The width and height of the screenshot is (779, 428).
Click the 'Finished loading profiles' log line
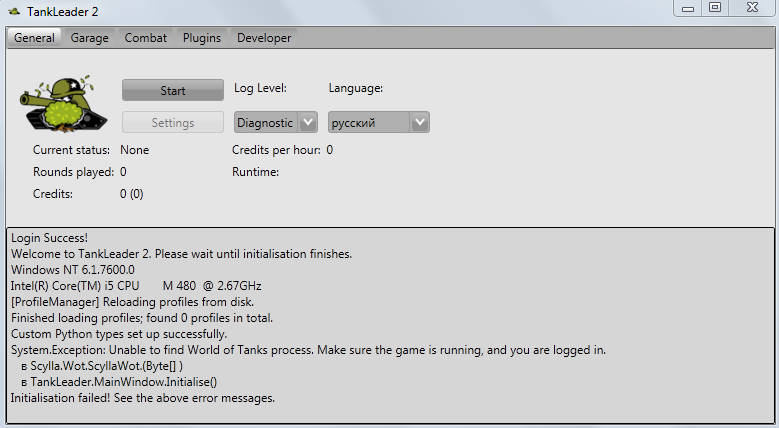(x=142, y=318)
